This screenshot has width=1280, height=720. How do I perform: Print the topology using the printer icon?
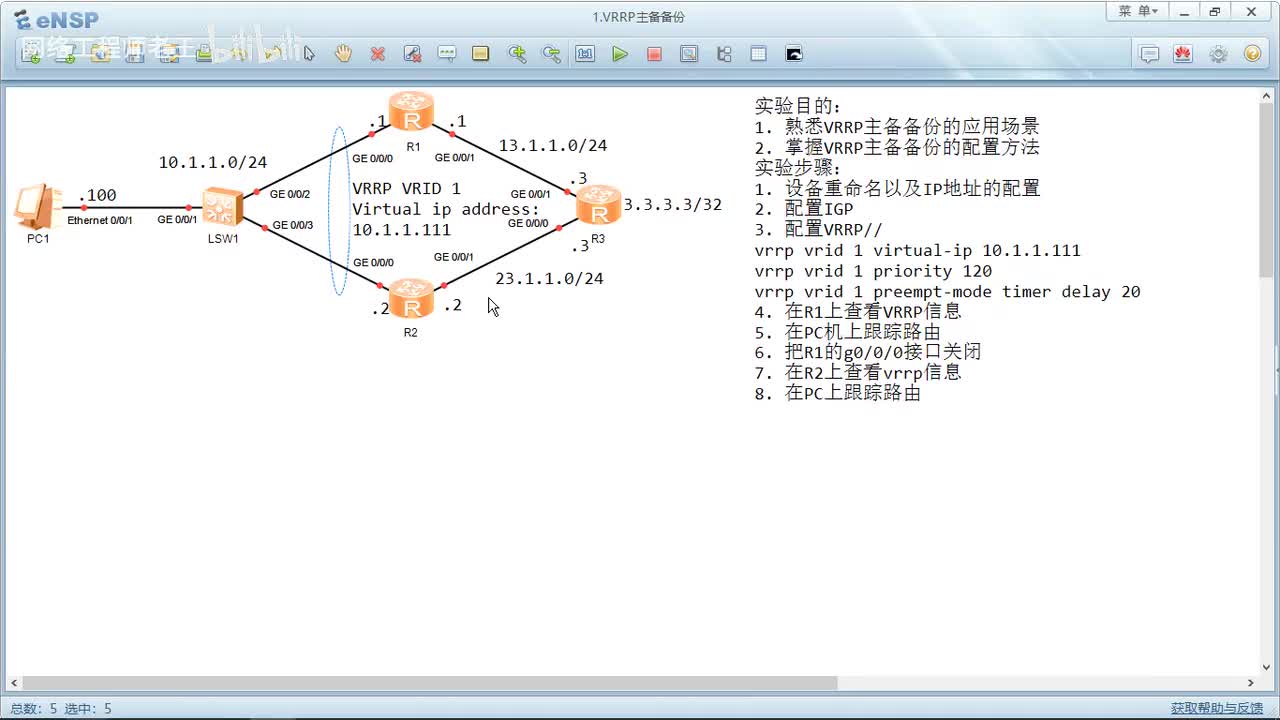click(x=203, y=54)
